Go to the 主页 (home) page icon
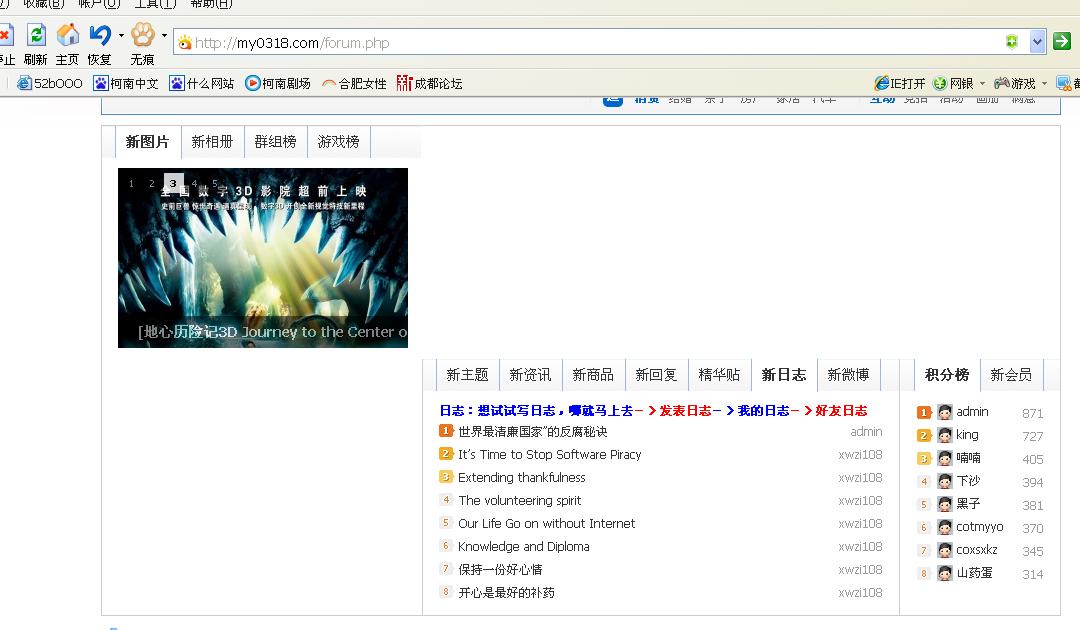This screenshot has height=630, width=1080. point(68,34)
